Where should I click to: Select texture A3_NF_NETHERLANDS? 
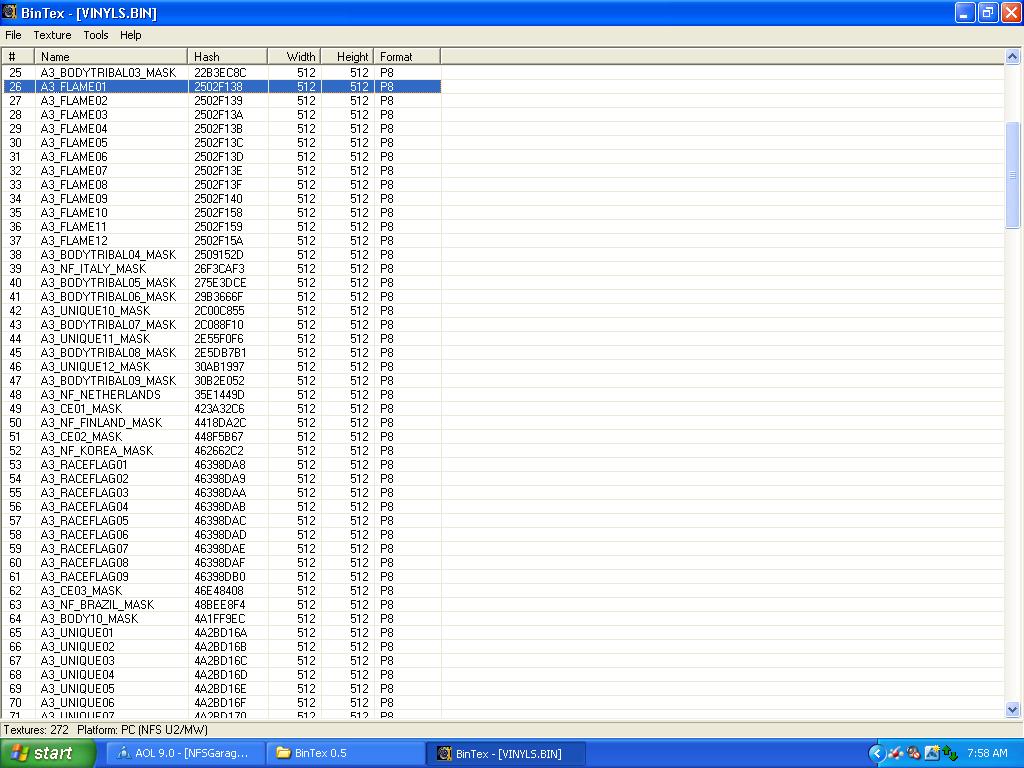coord(101,394)
